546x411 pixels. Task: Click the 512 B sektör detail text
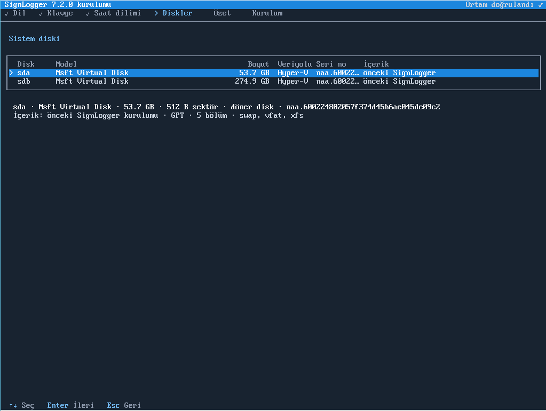point(192,107)
